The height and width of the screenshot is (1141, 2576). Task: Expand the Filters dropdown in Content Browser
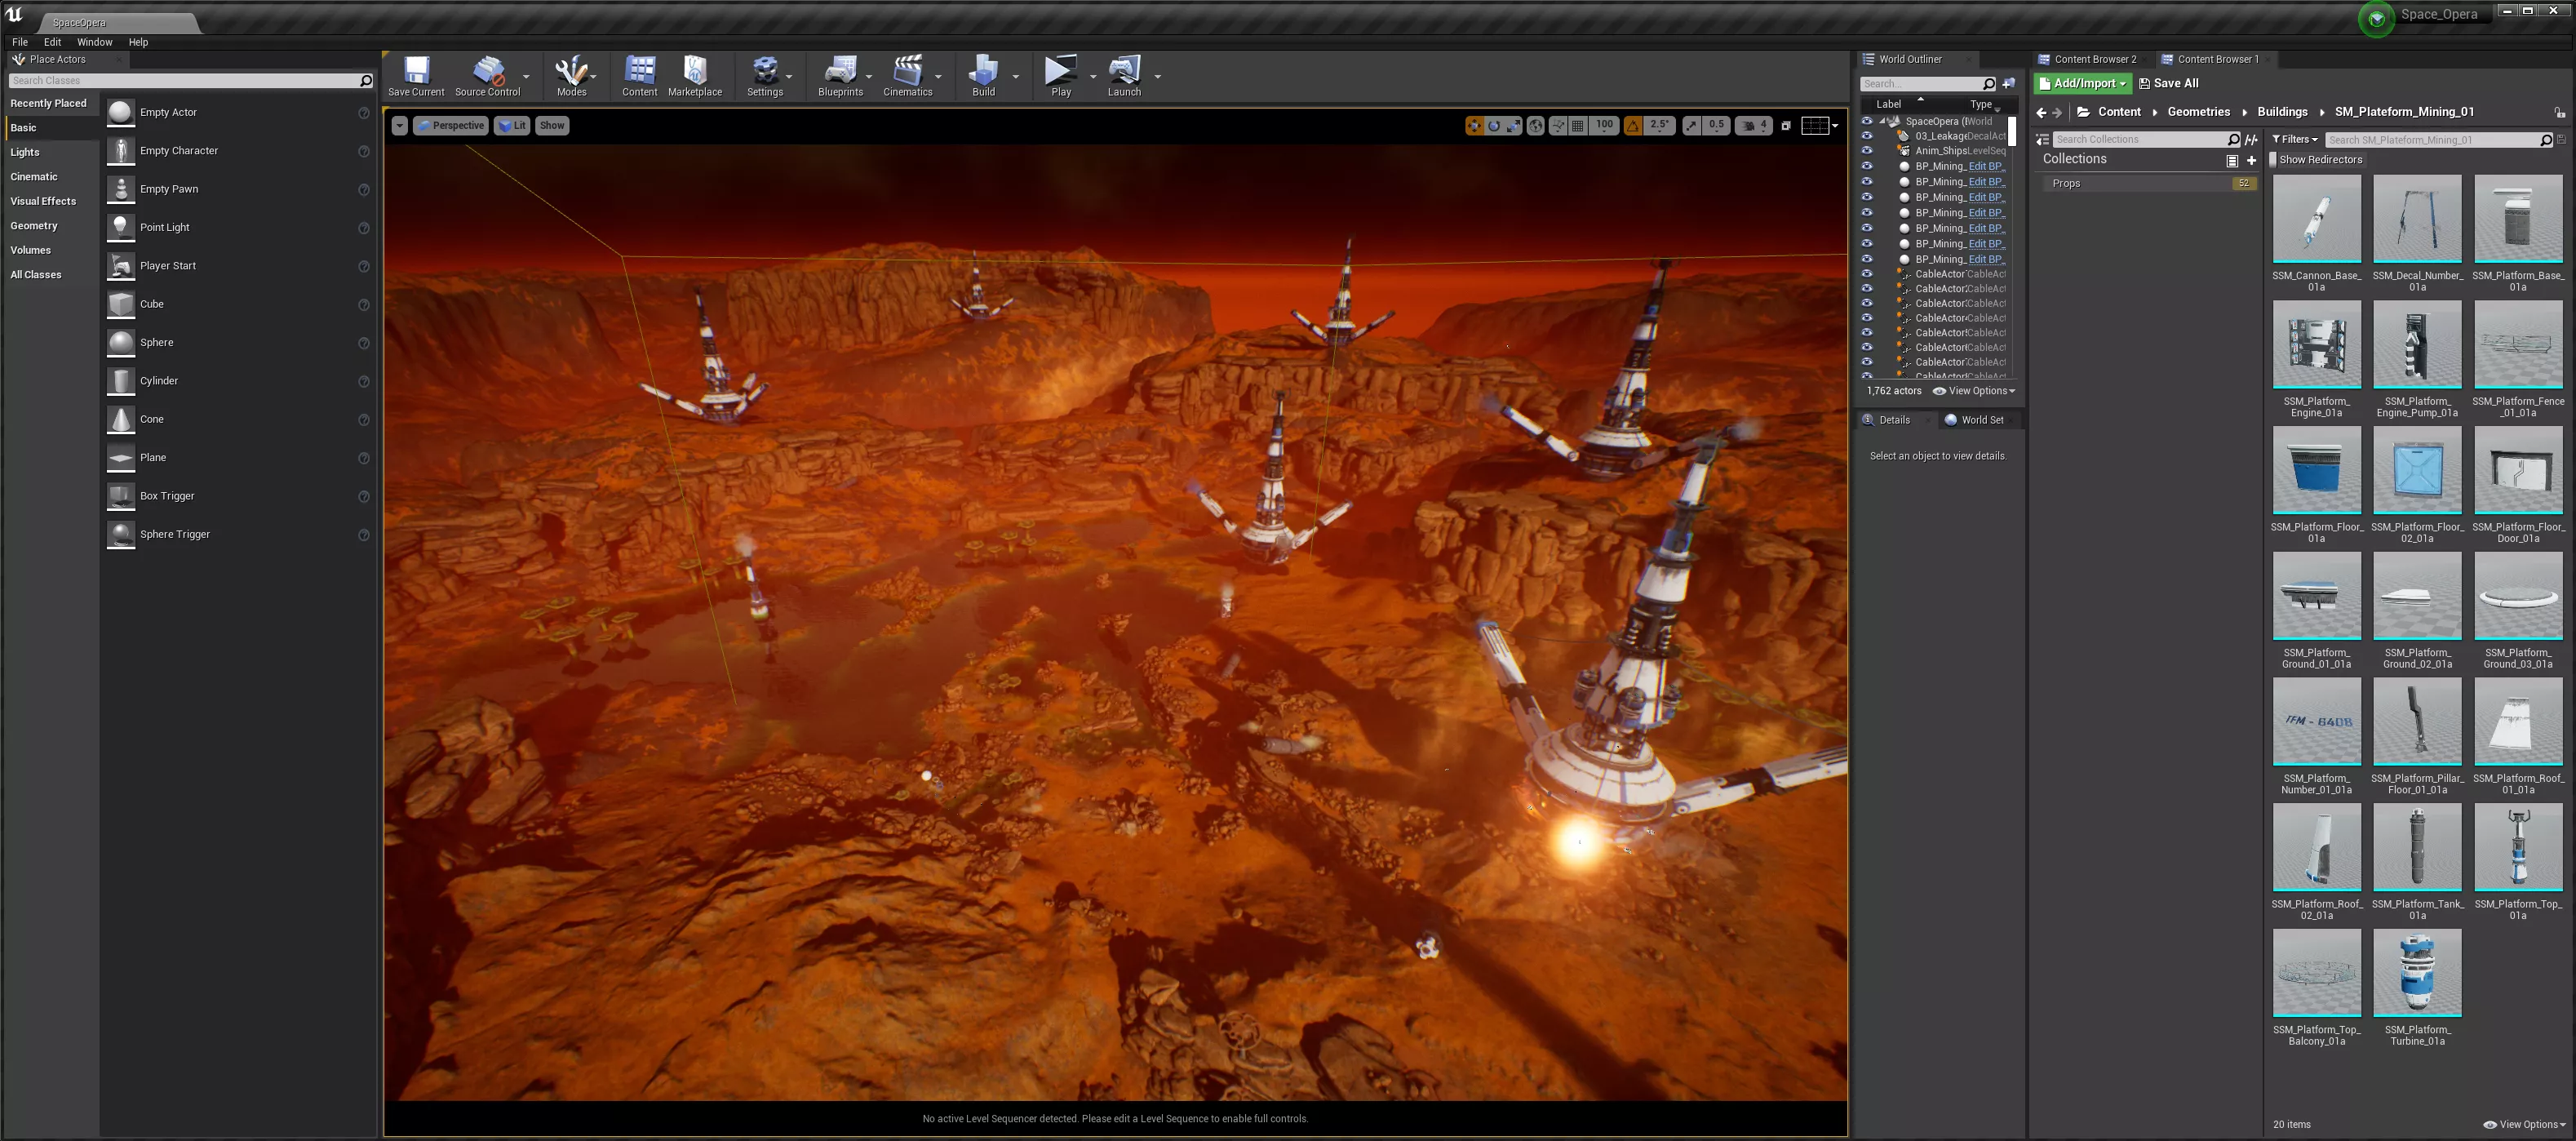[2294, 140]
